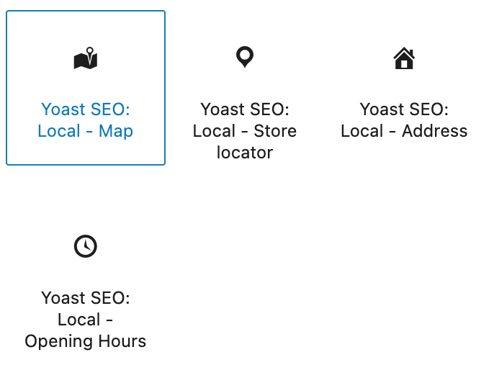The width and height of the screenshot is (494, 383).
Task: Click 'Yoast SEO:' text above Local - Store
Action: click(245, 109)
